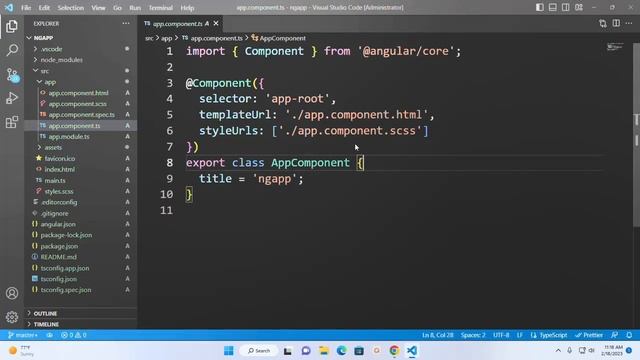Open the Selection menu
Screen dimensions: 640x360
(71, 8)
